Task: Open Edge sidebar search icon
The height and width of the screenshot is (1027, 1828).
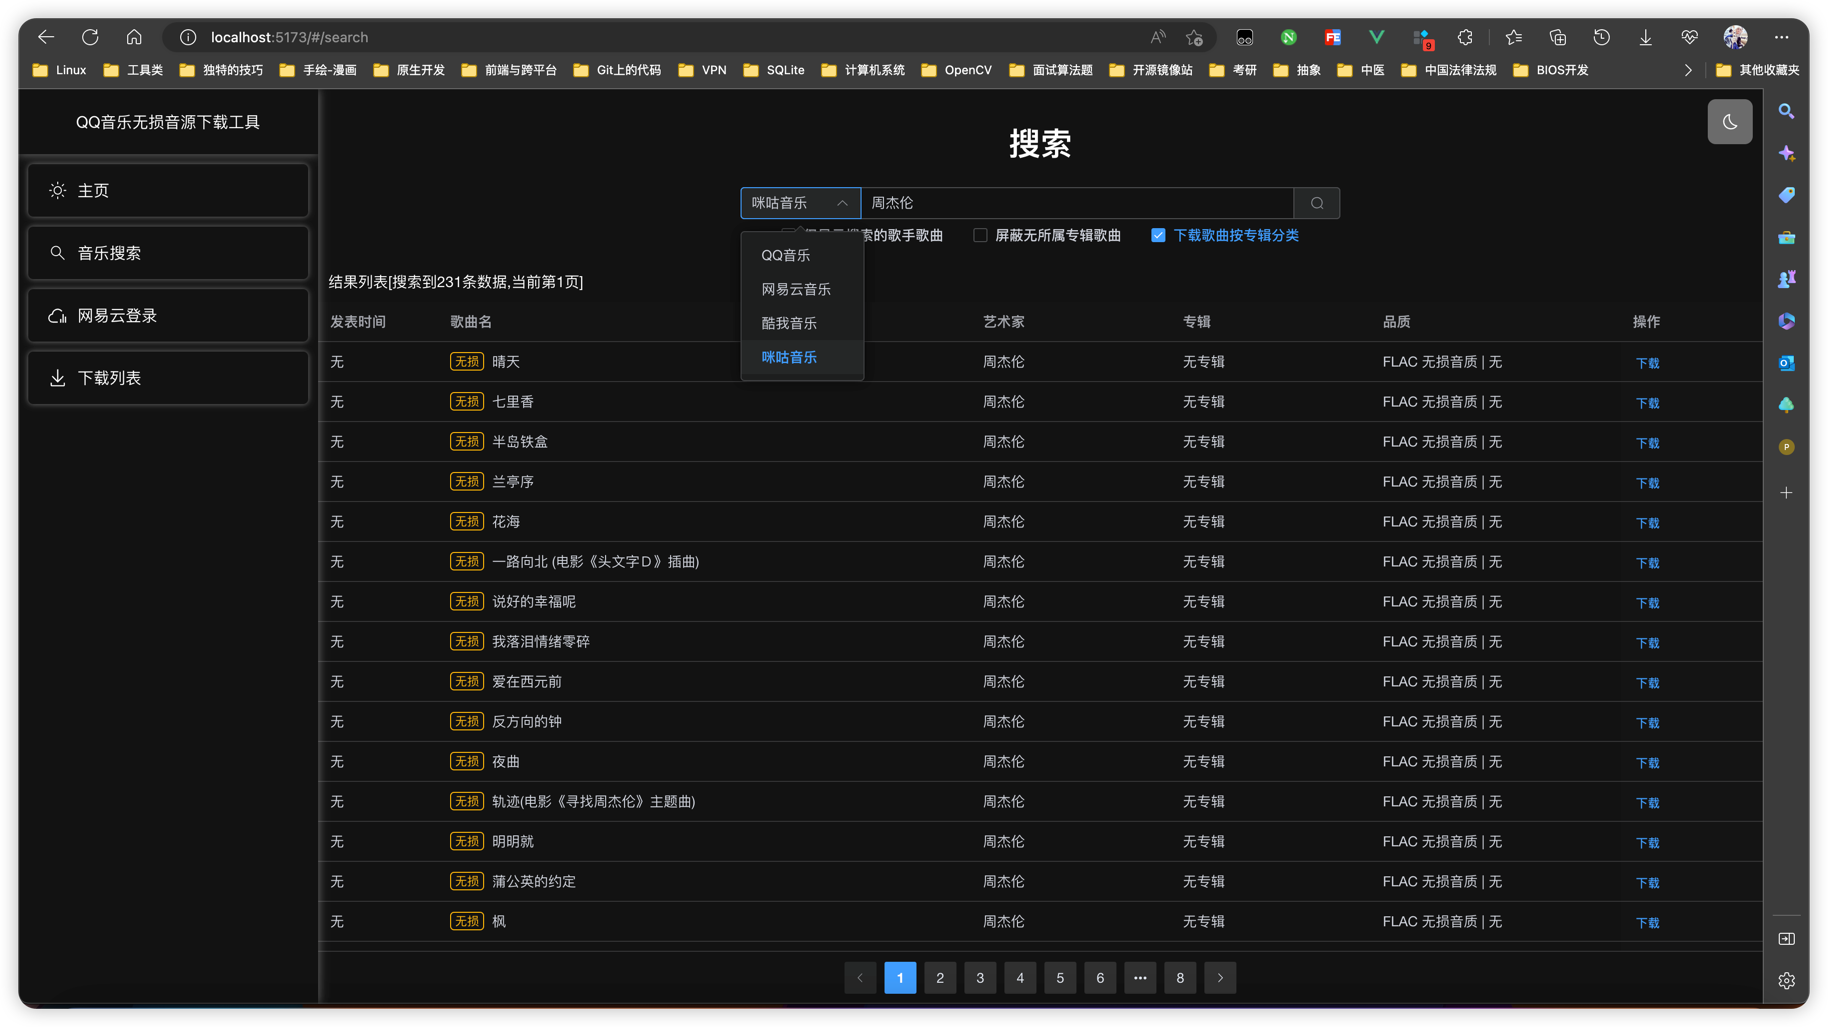Action: [1786, 111]
